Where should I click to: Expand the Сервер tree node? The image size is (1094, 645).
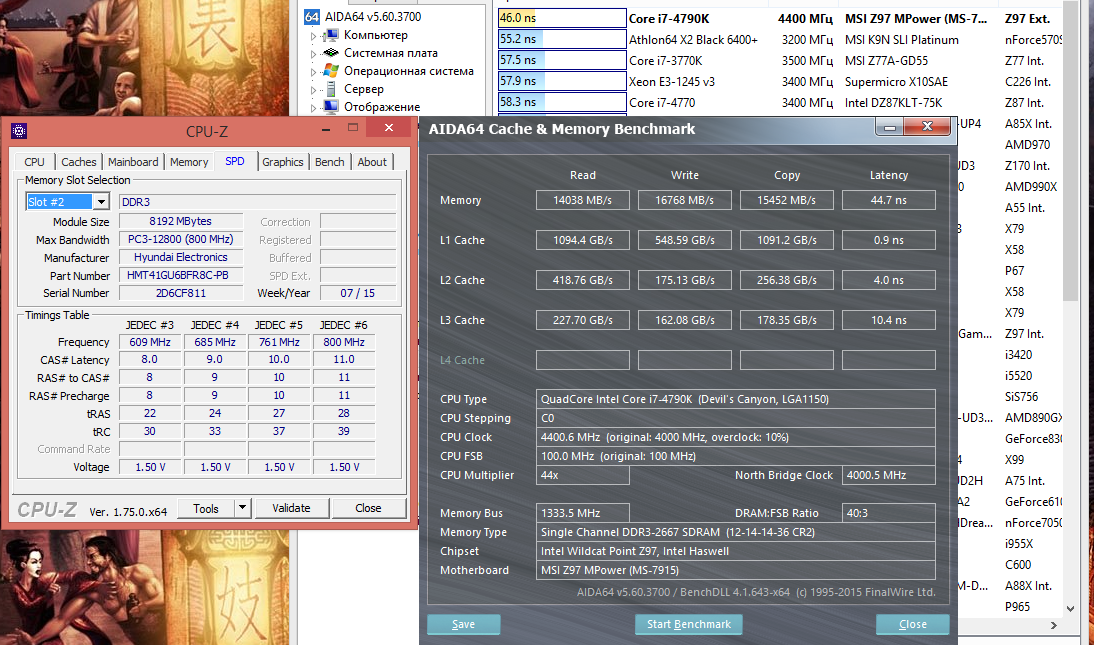click(x=313, y=89)
